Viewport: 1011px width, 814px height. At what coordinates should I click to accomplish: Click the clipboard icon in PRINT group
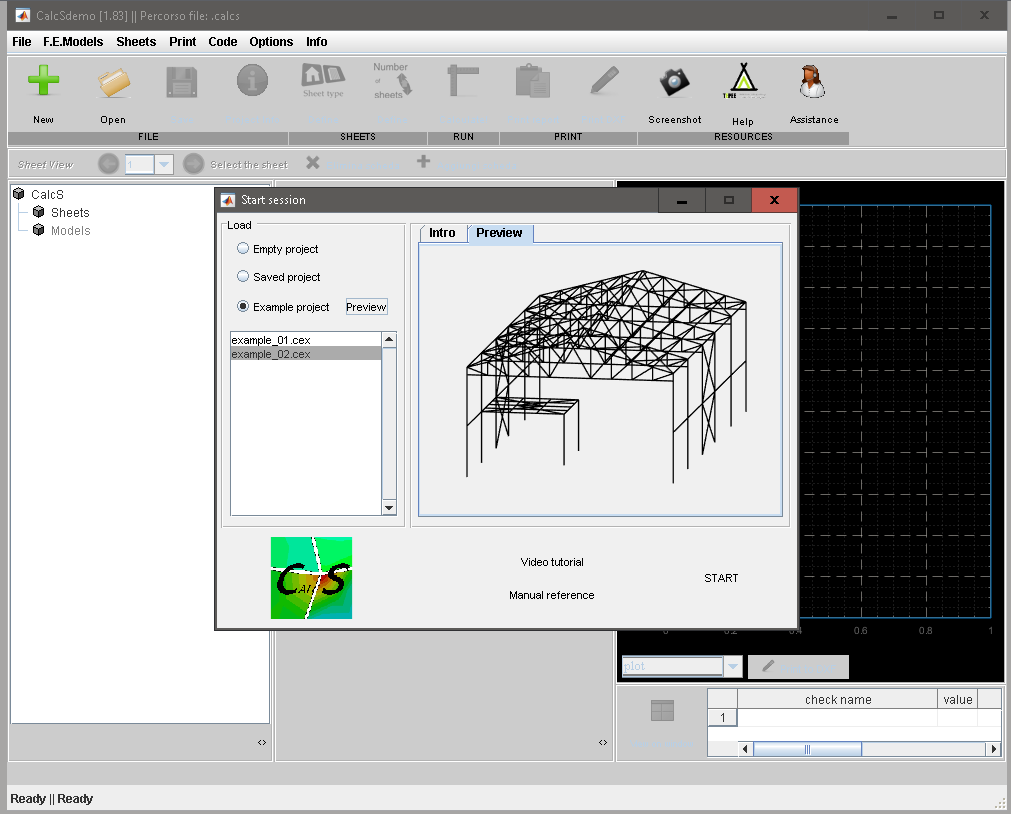pyautogui.click(x=533, y=81)
